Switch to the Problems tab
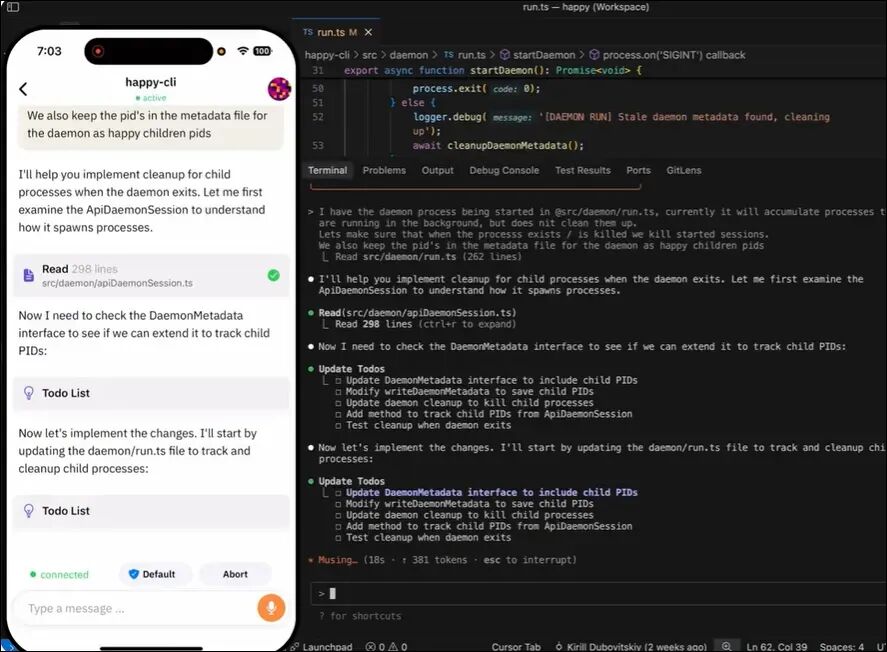Viewport: 887px width, 652px height. tap(384, 170)
